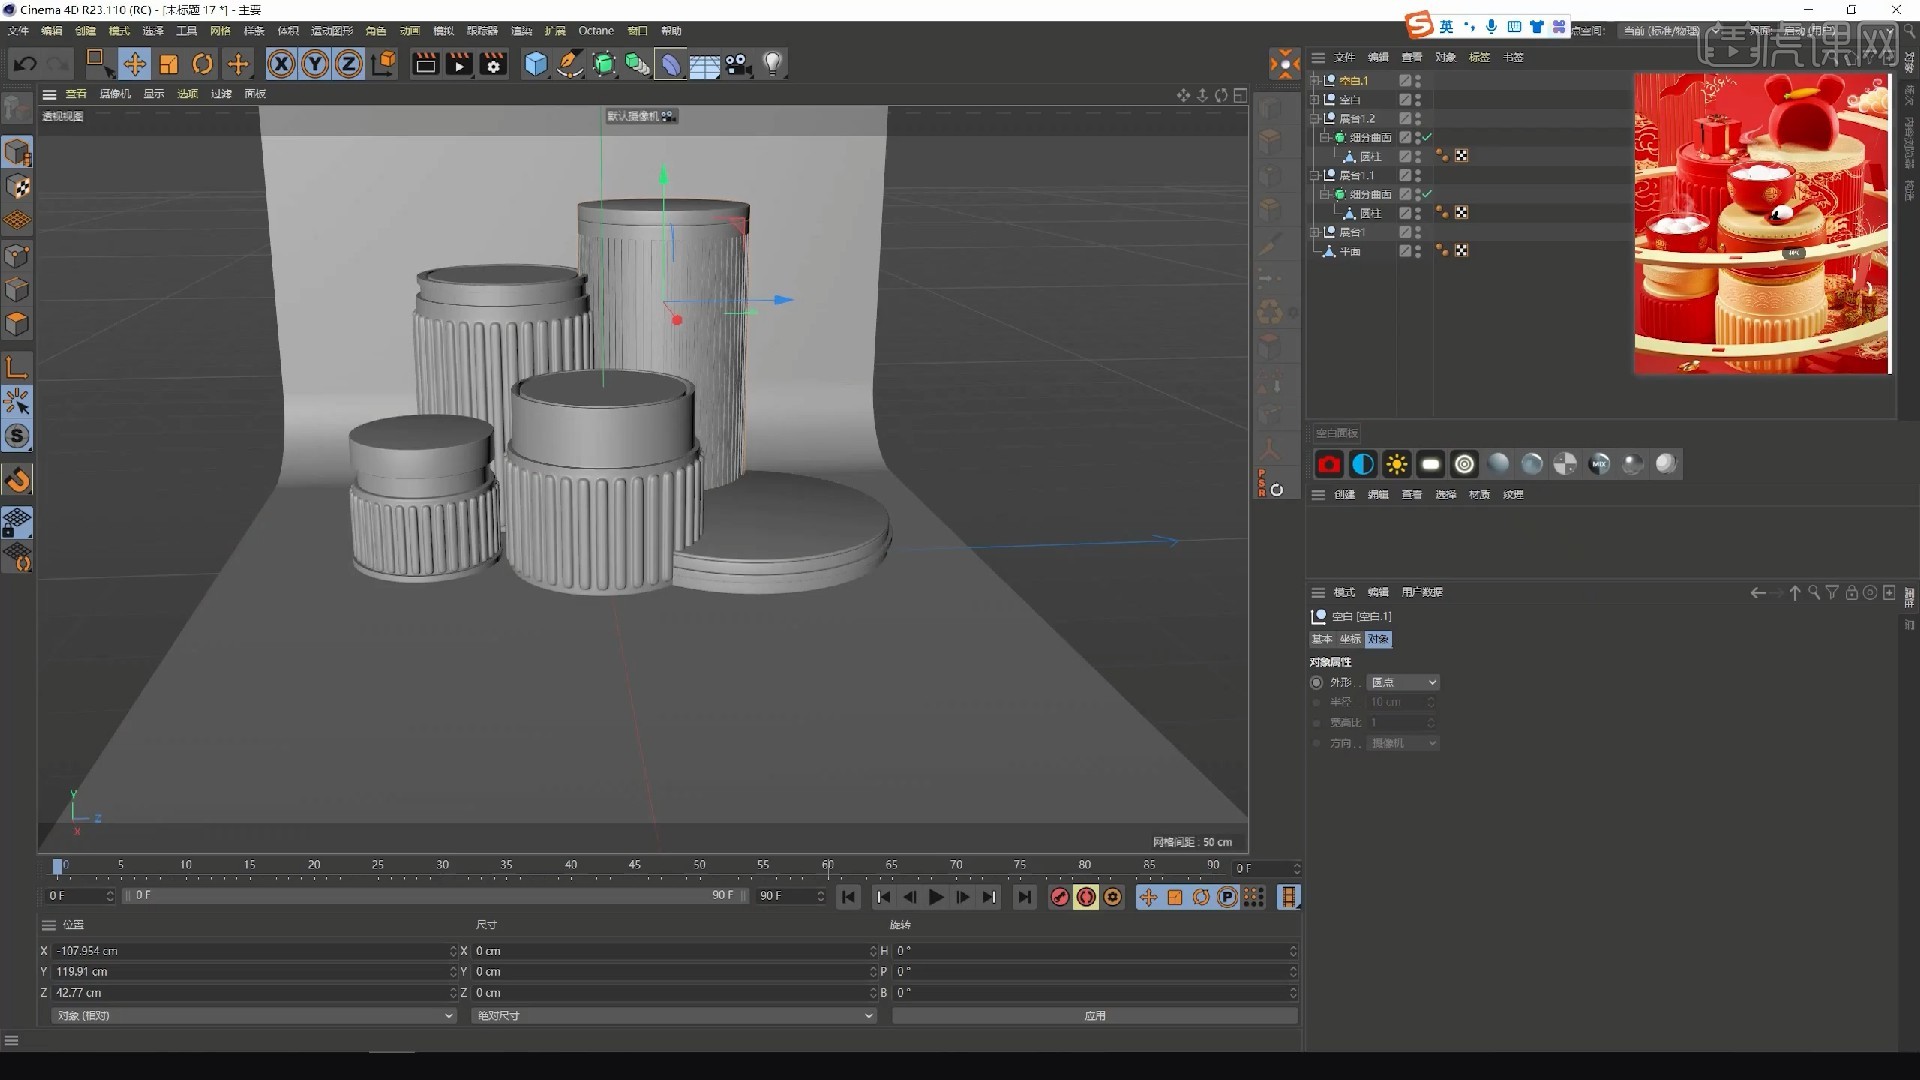Expand the 空白 object tree node
1920x1080 pixels.
1316,99
